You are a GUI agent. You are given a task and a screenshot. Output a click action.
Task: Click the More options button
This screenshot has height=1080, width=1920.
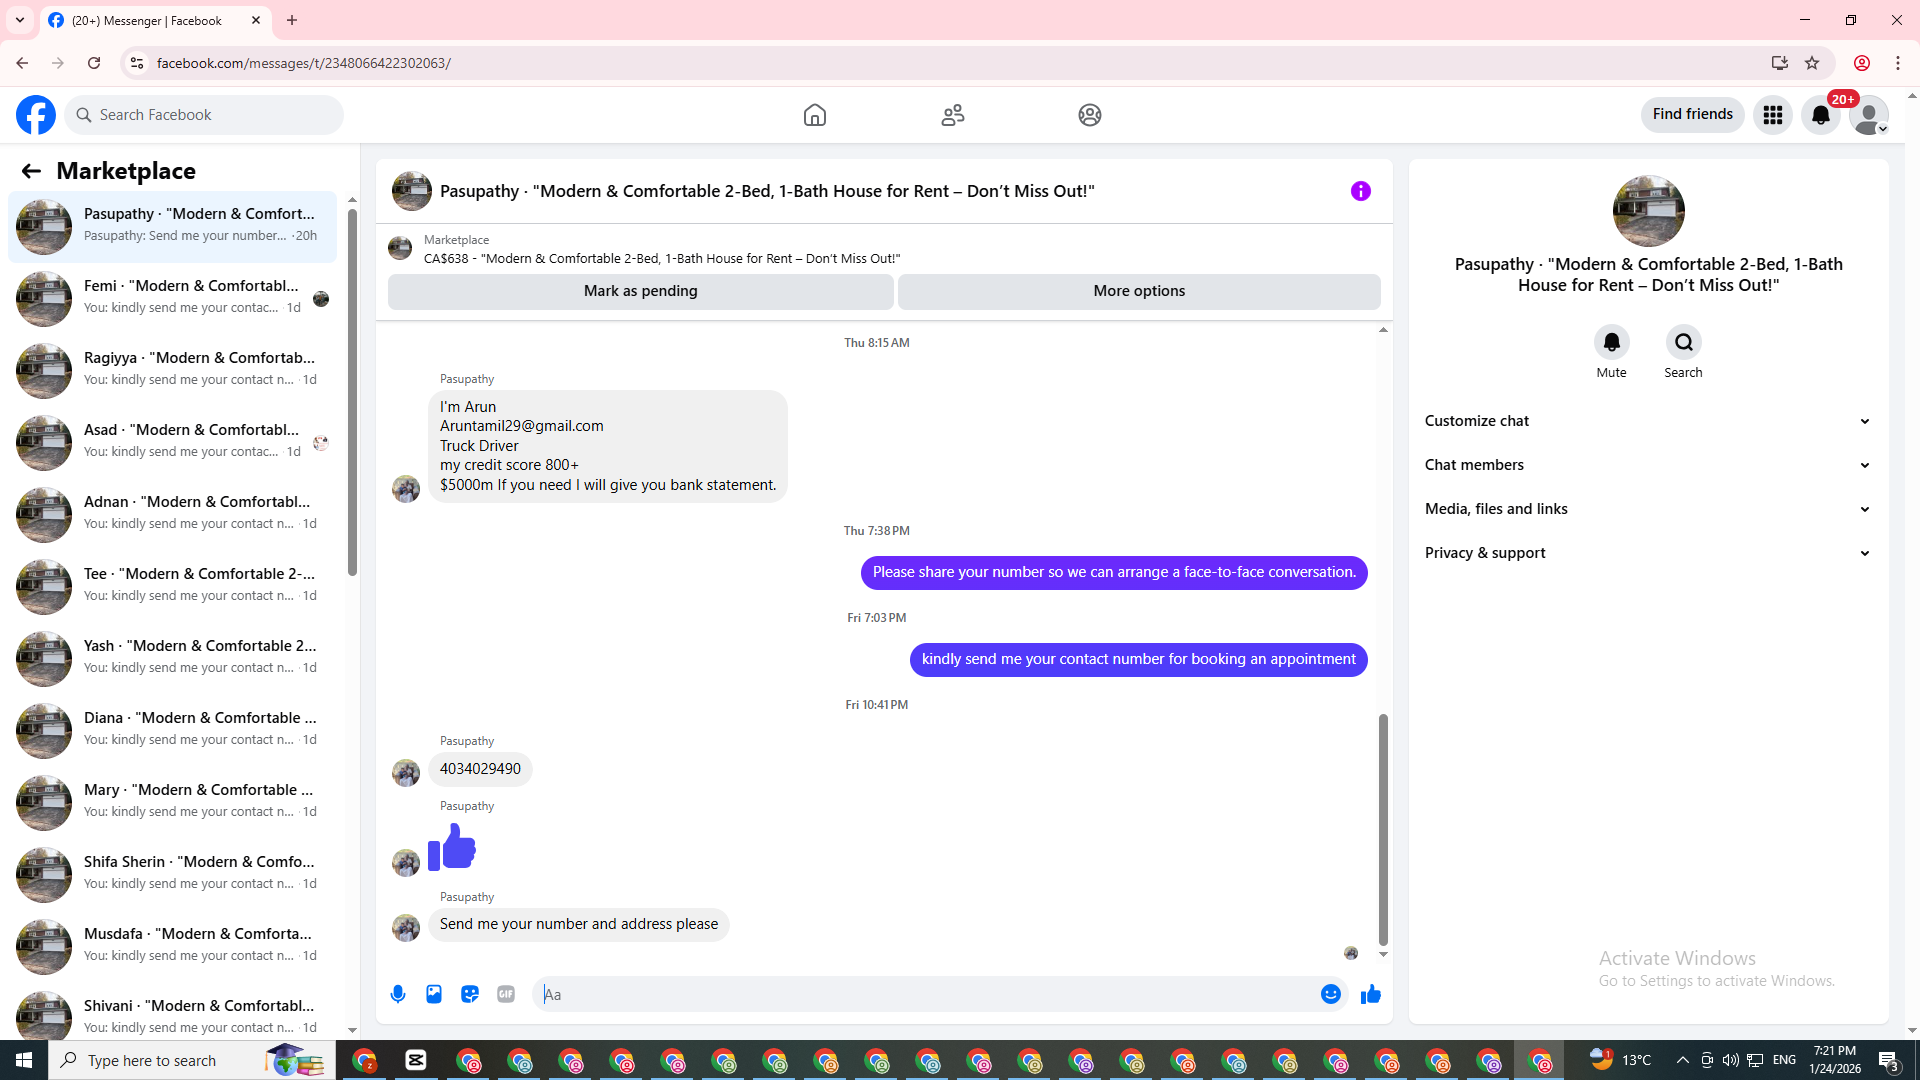pos(1139,291)
